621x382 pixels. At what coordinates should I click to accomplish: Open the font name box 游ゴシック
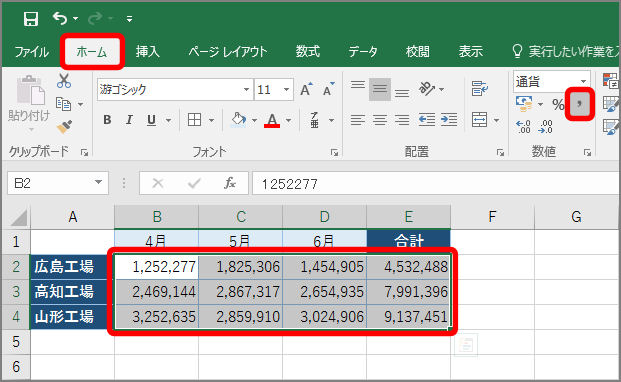pyautogui.click(x=174, y=90)
